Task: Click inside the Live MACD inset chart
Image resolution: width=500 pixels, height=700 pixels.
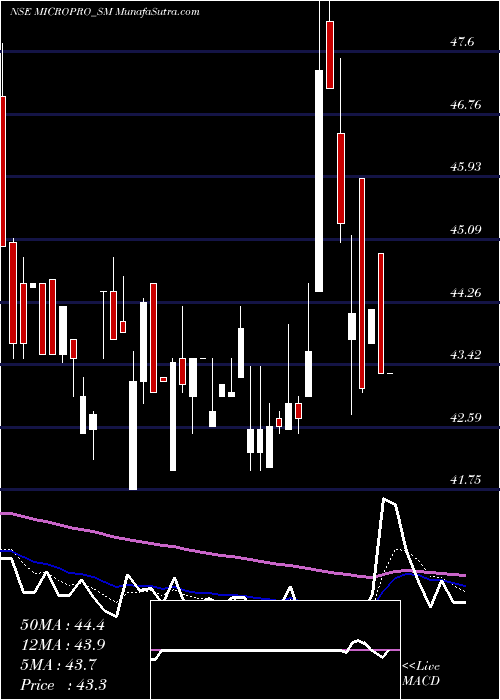Action: (275, 650)
